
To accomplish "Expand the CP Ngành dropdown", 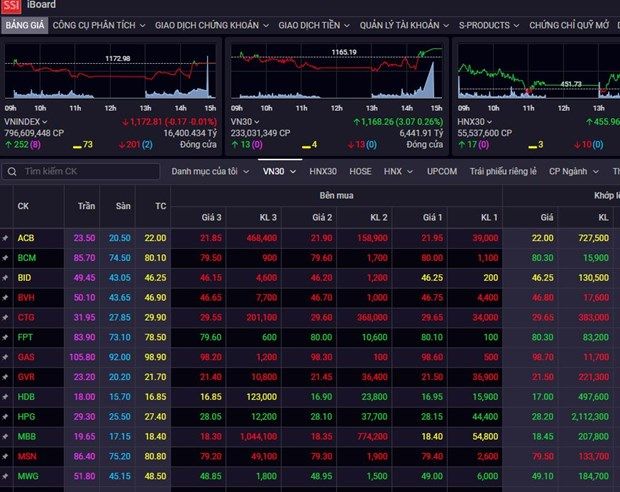I will [x=574, y=172].
